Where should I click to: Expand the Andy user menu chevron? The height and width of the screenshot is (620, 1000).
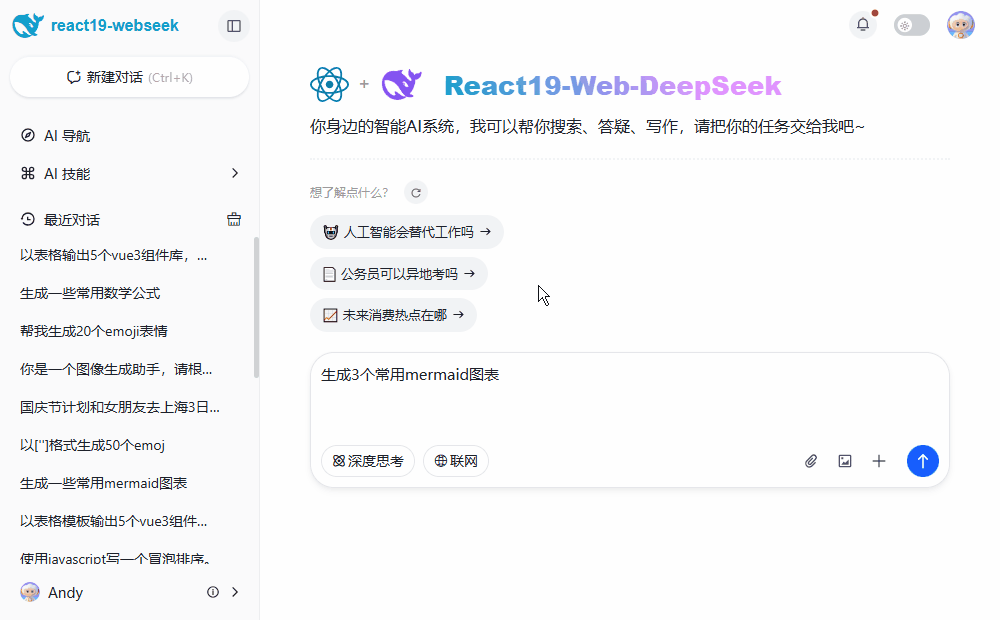click(235, 592)
